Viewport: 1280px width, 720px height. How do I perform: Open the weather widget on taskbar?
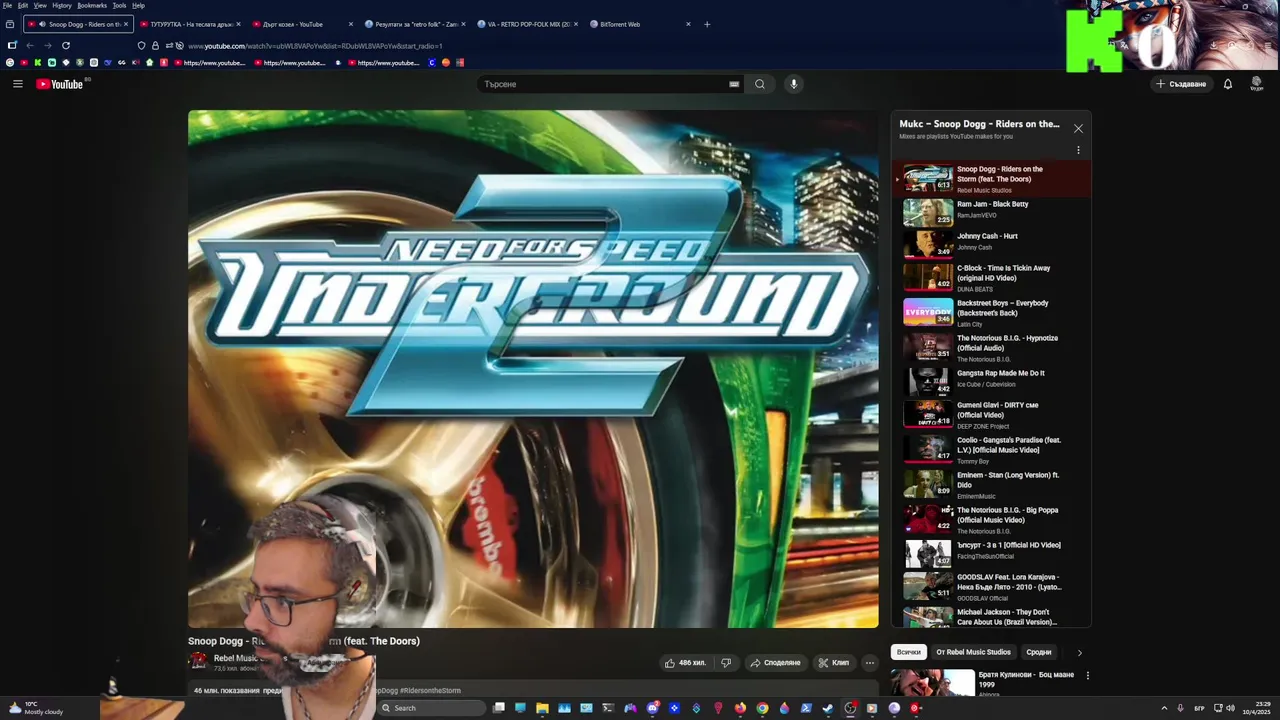point(35,708)
